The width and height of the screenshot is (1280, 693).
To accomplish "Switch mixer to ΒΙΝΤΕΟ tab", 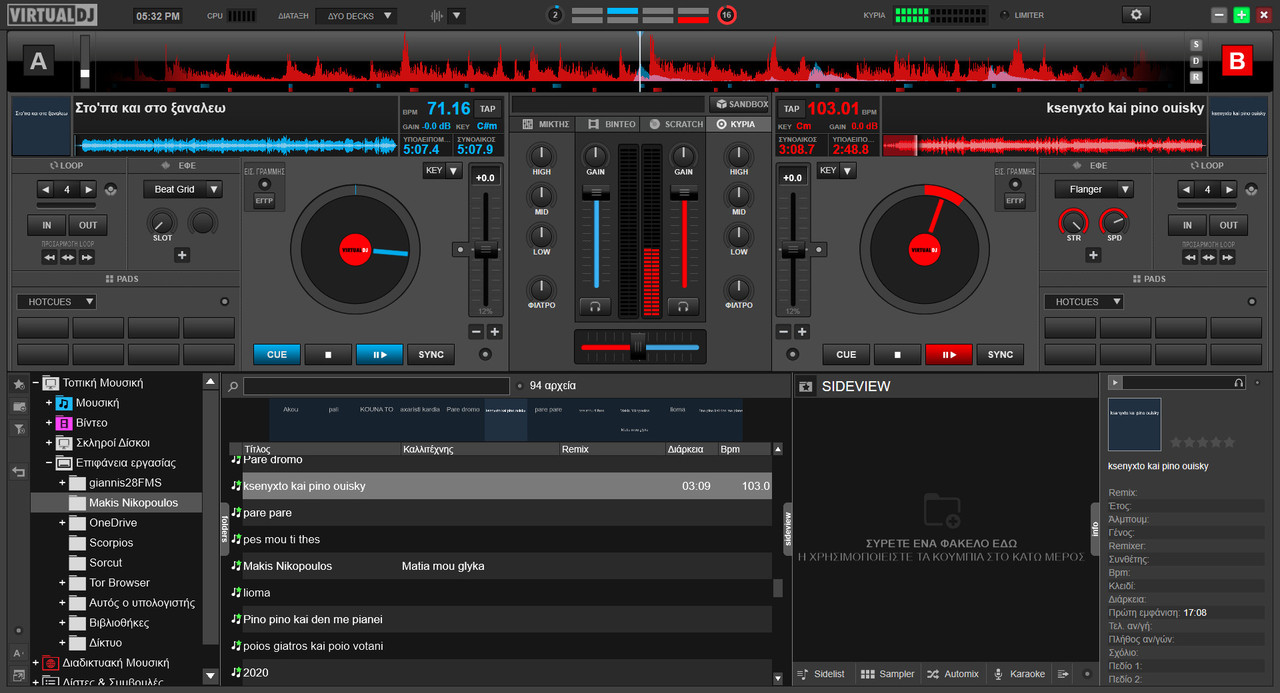I will pos(607,124).
